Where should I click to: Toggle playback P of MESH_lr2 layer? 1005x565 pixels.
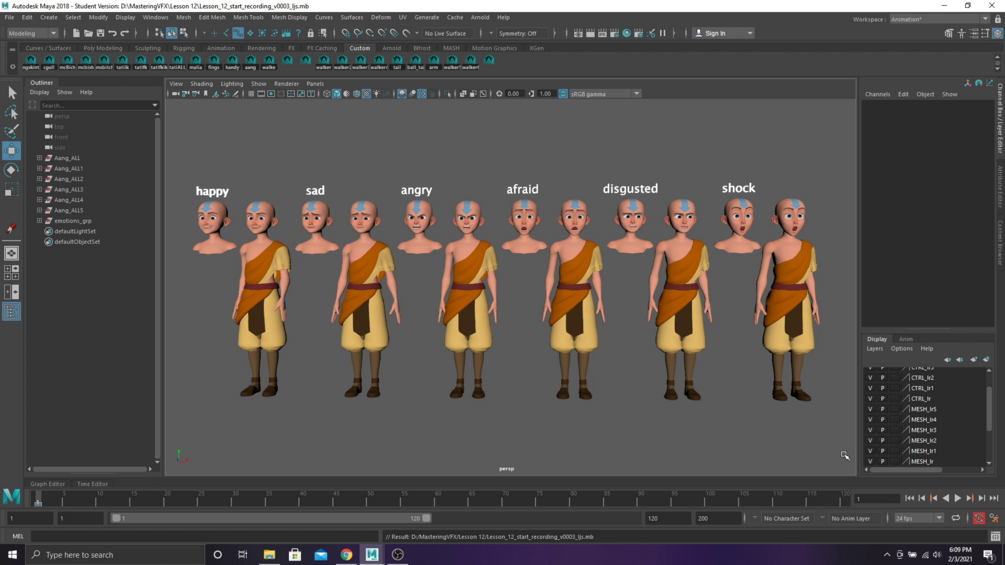point(883,441)
